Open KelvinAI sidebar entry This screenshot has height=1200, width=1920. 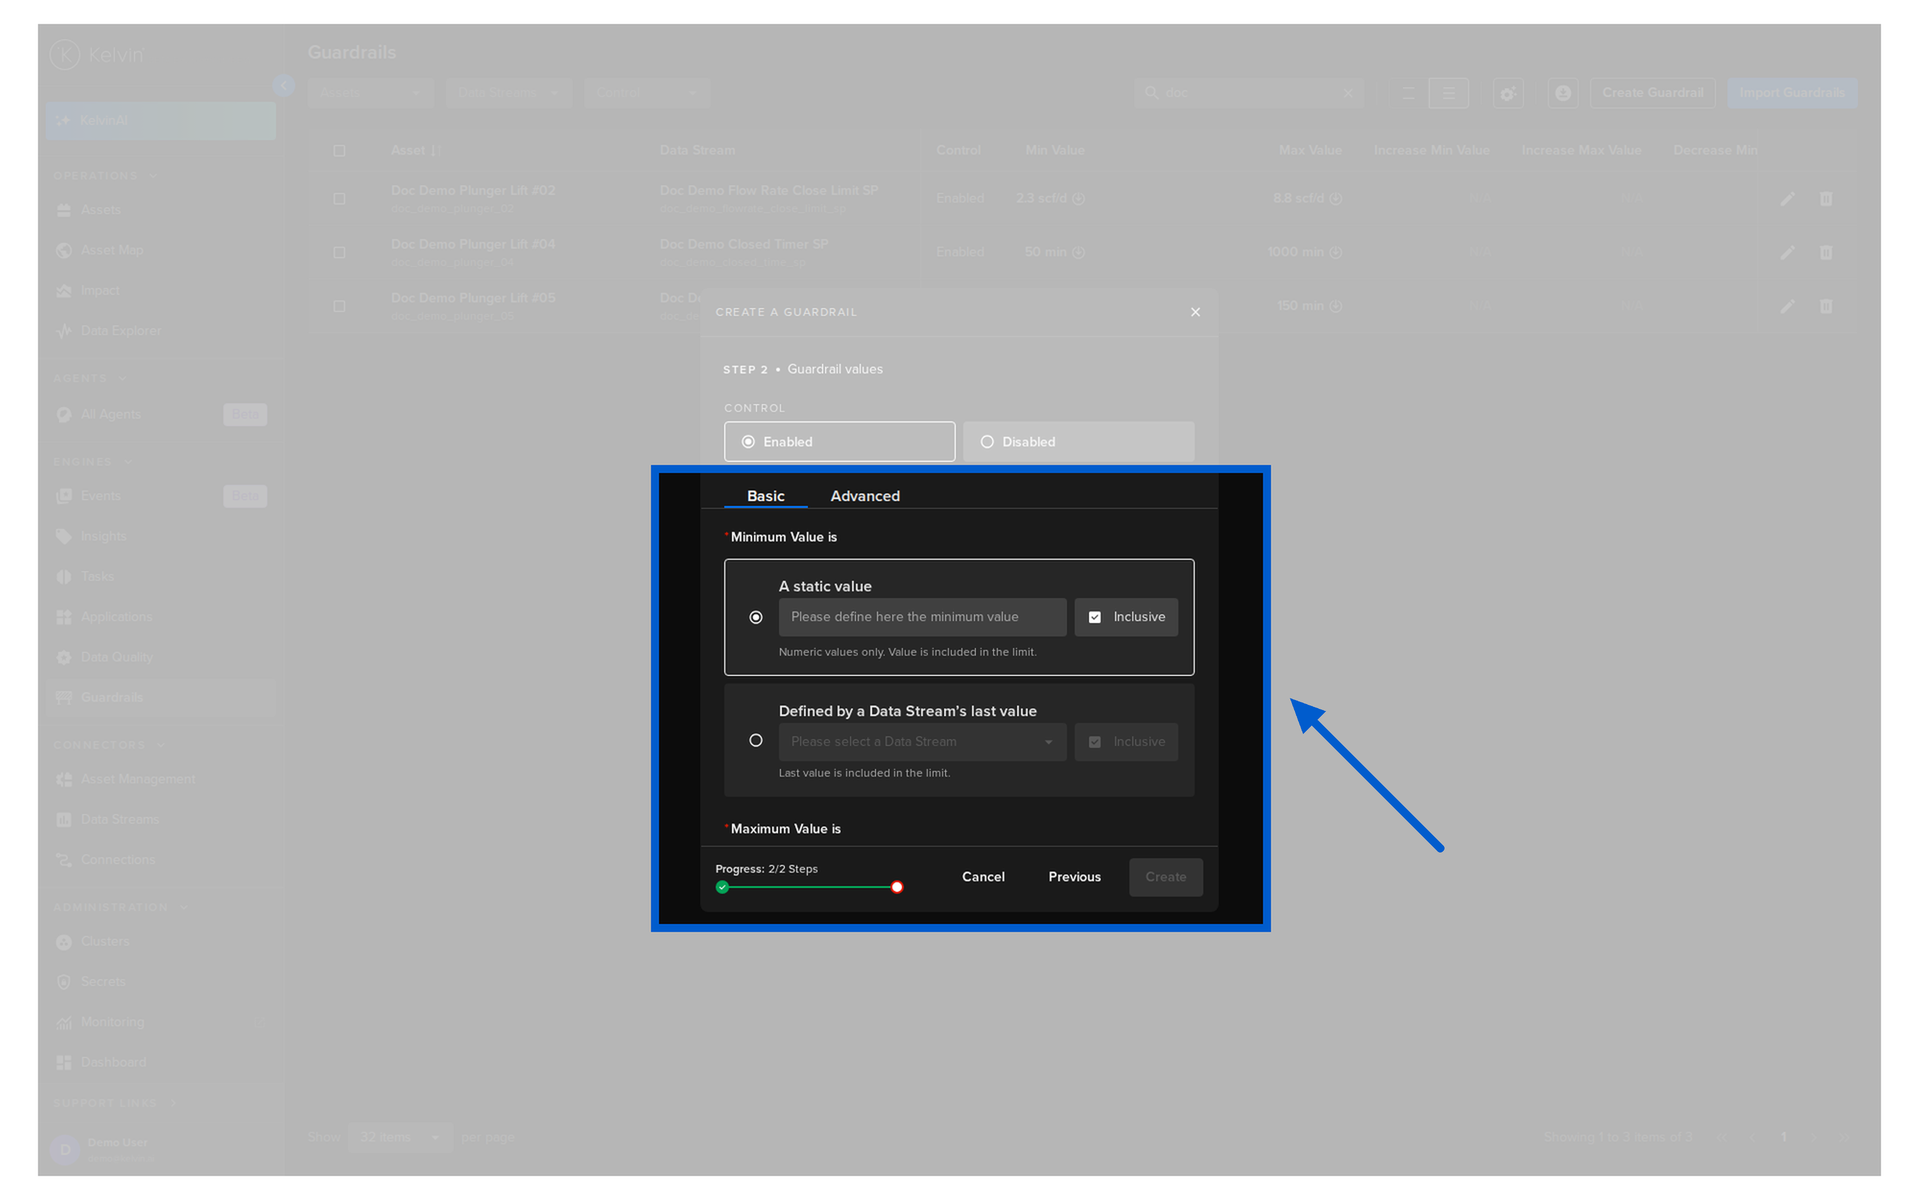(160, 120)
